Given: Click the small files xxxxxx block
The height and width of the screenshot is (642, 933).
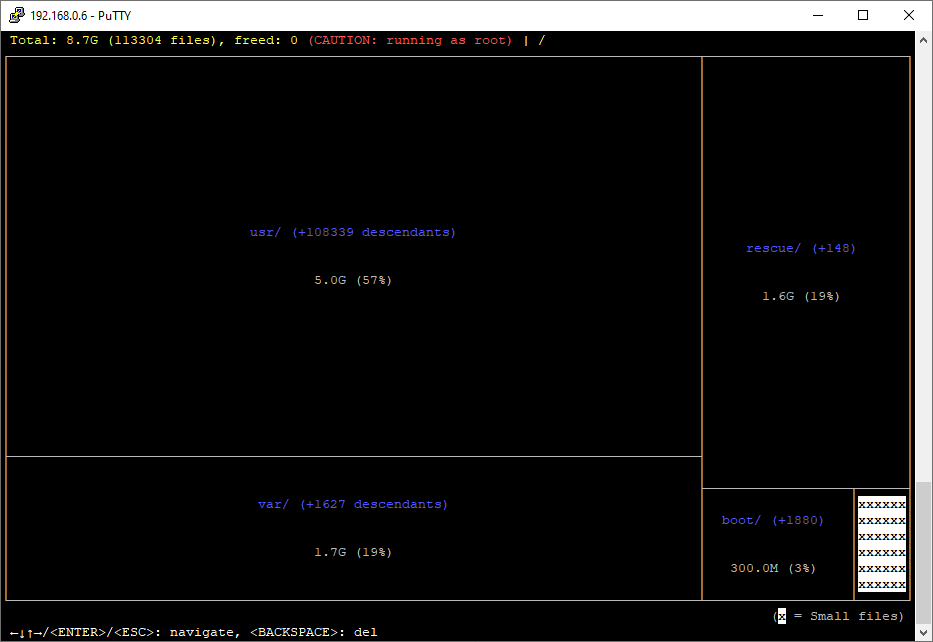Looking at the screenshot, I should [x=881, y=544].
